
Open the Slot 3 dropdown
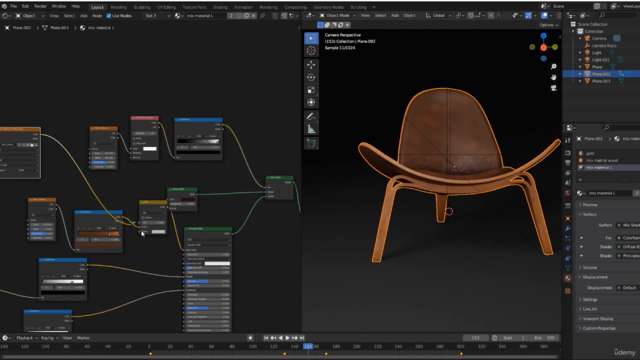click(x=157, y=16)
